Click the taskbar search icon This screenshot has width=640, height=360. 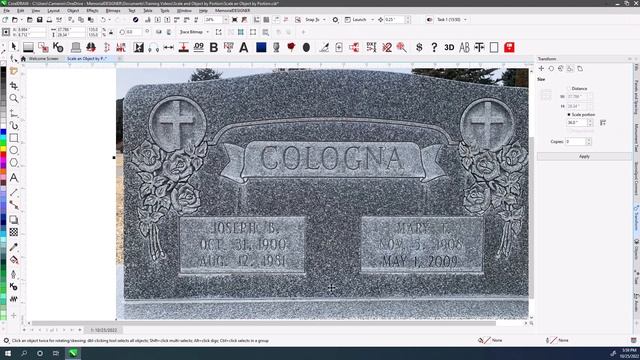pos(24,353)
